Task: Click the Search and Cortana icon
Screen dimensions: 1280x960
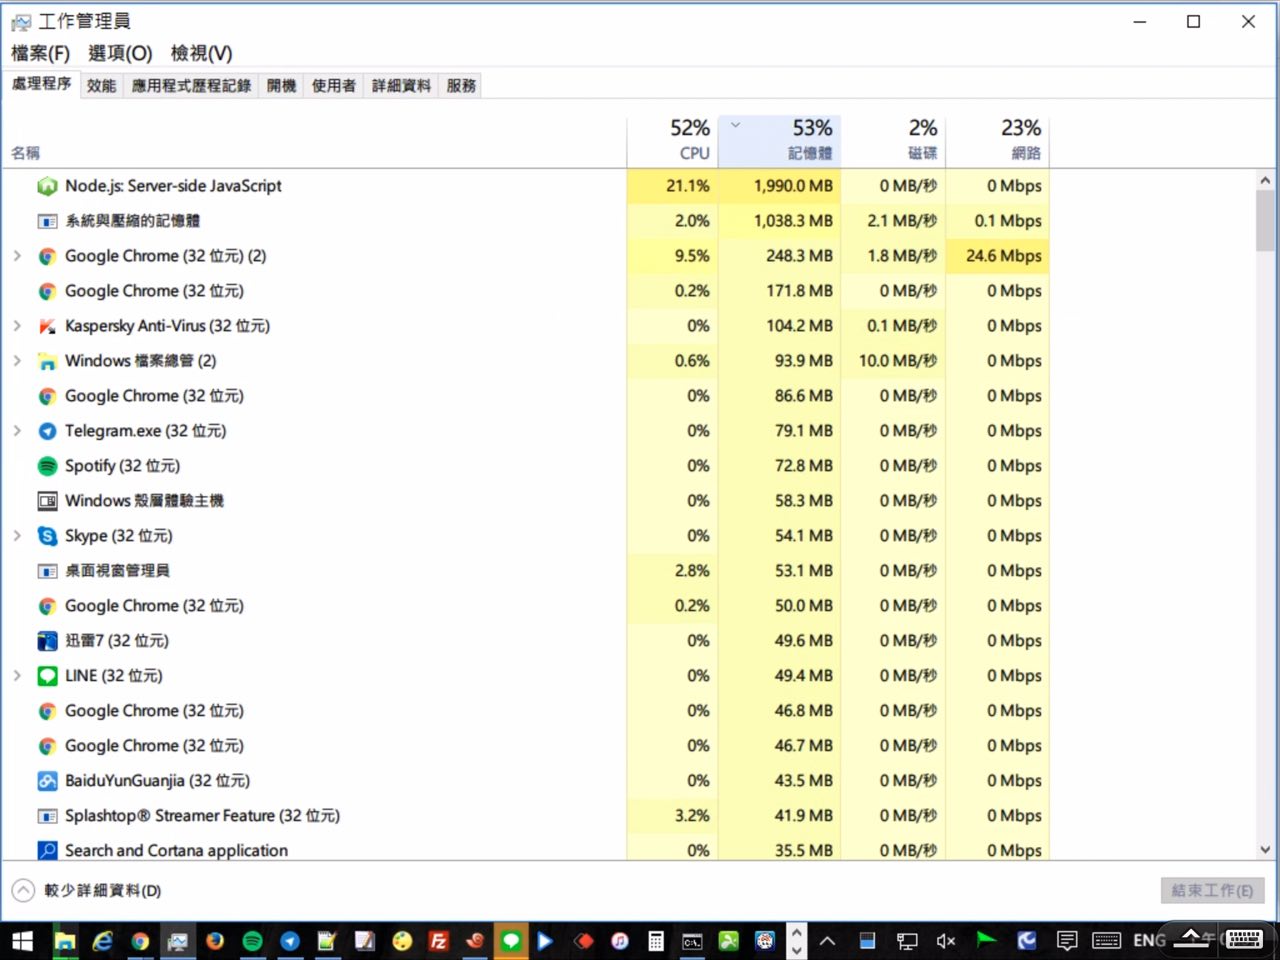Action: [47, 850]
